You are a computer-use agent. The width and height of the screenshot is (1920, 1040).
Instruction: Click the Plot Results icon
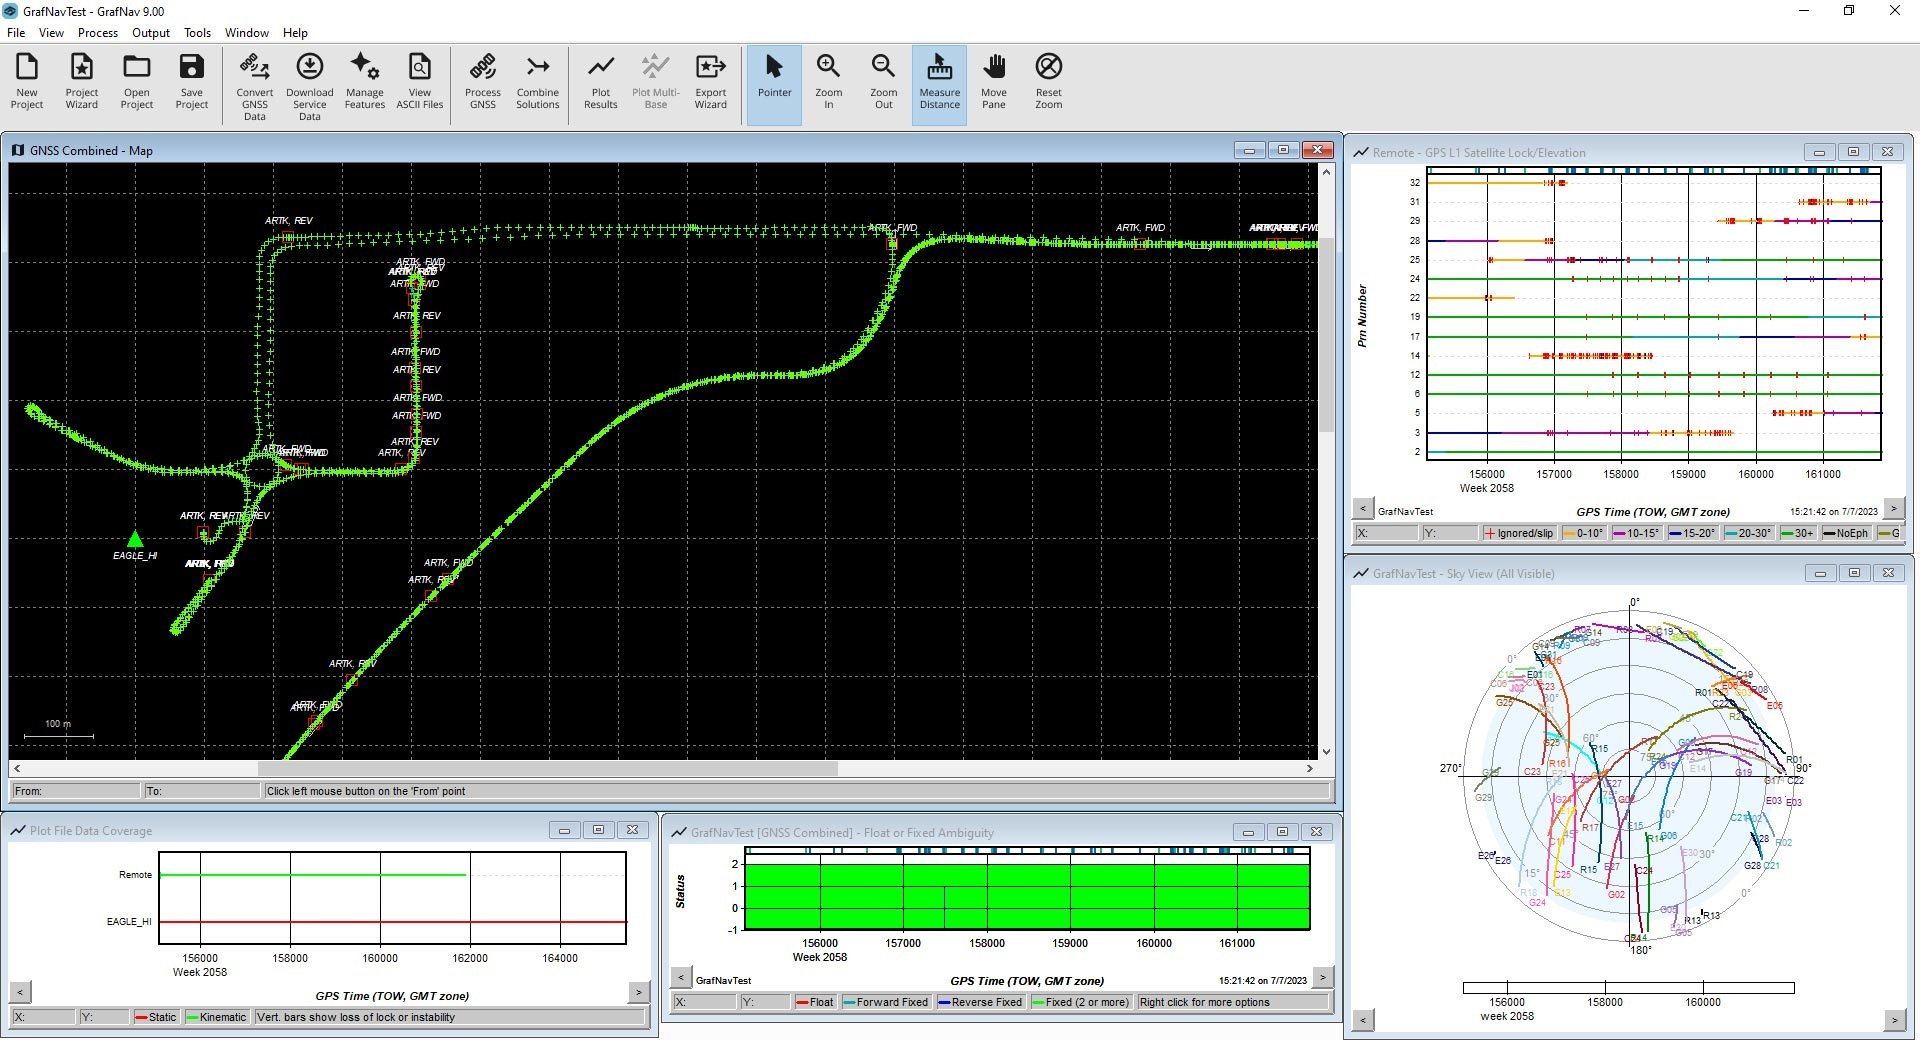[x=601, y=81]
